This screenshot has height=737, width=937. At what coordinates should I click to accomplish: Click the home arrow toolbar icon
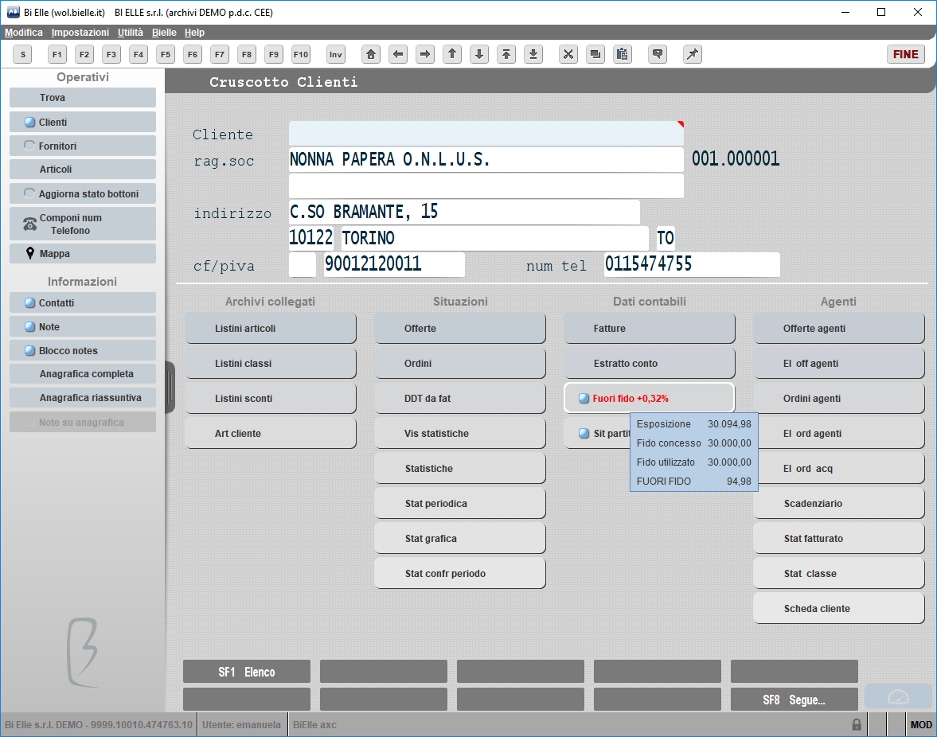point(371,54)
